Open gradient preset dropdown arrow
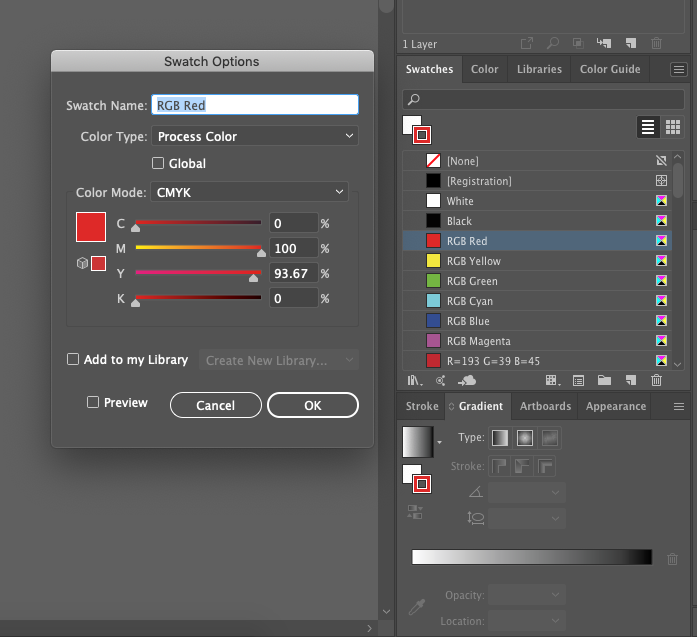Image resolution: width=697 pixels, height=637 pixels. 439,442
